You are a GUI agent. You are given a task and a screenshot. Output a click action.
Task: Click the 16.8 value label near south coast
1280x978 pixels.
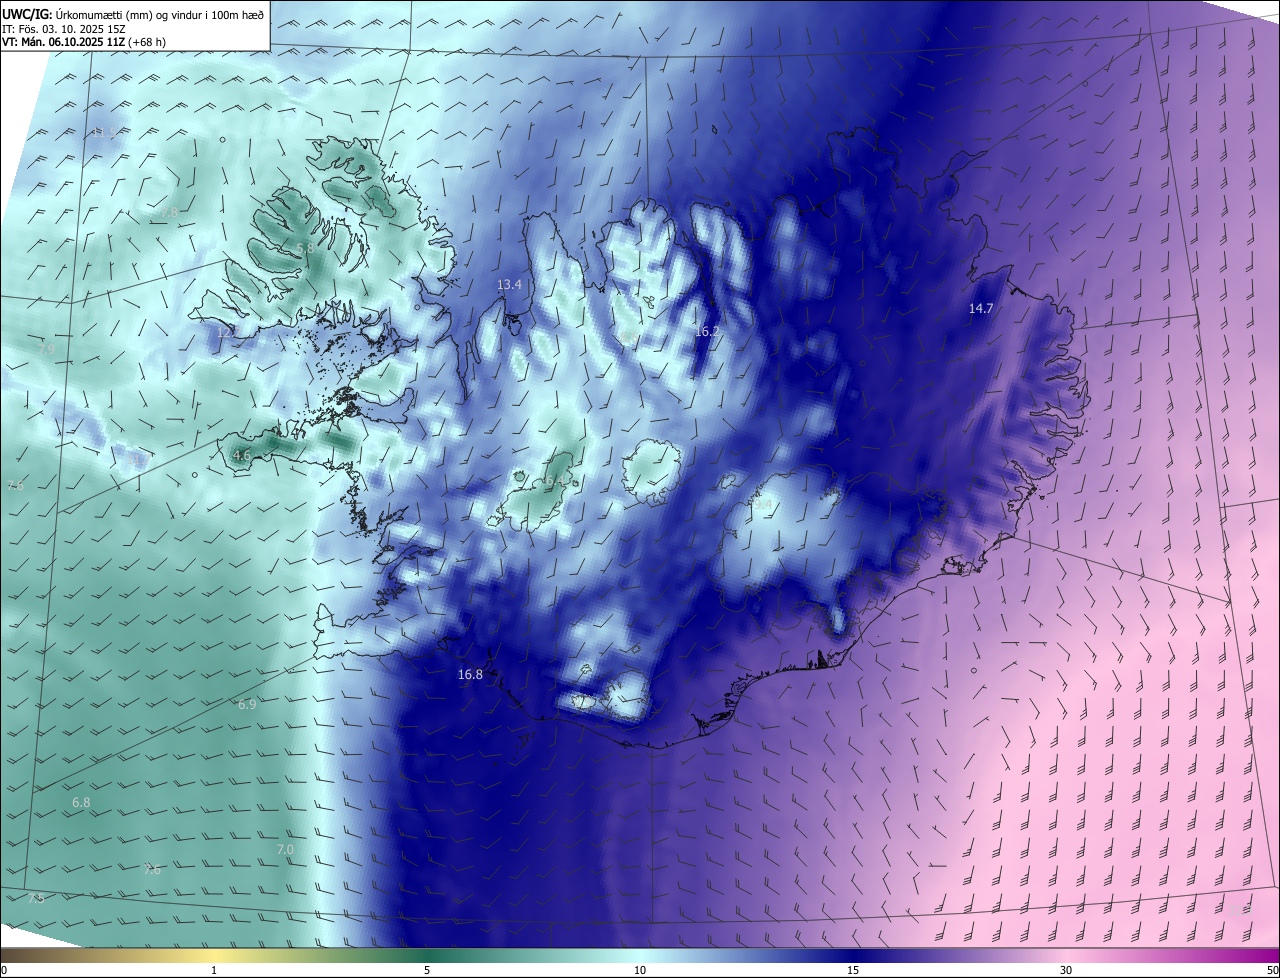[470, 675]
